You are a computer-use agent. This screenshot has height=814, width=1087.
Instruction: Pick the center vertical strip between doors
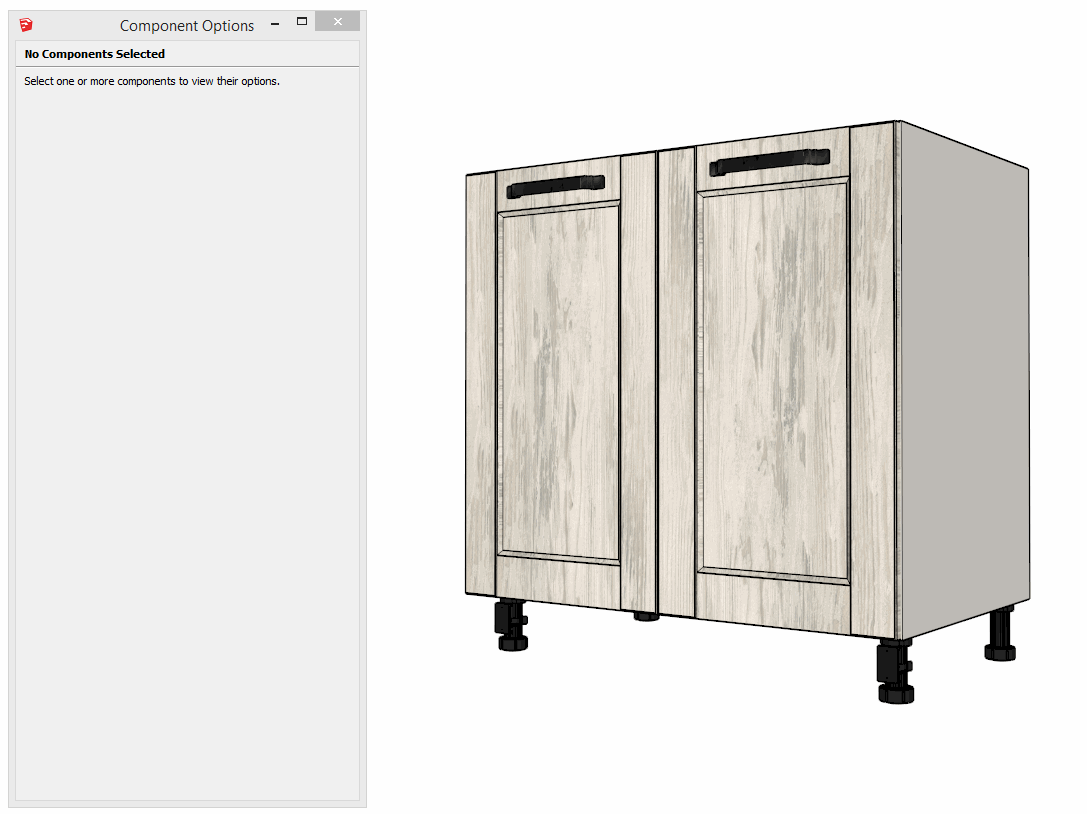676,380
